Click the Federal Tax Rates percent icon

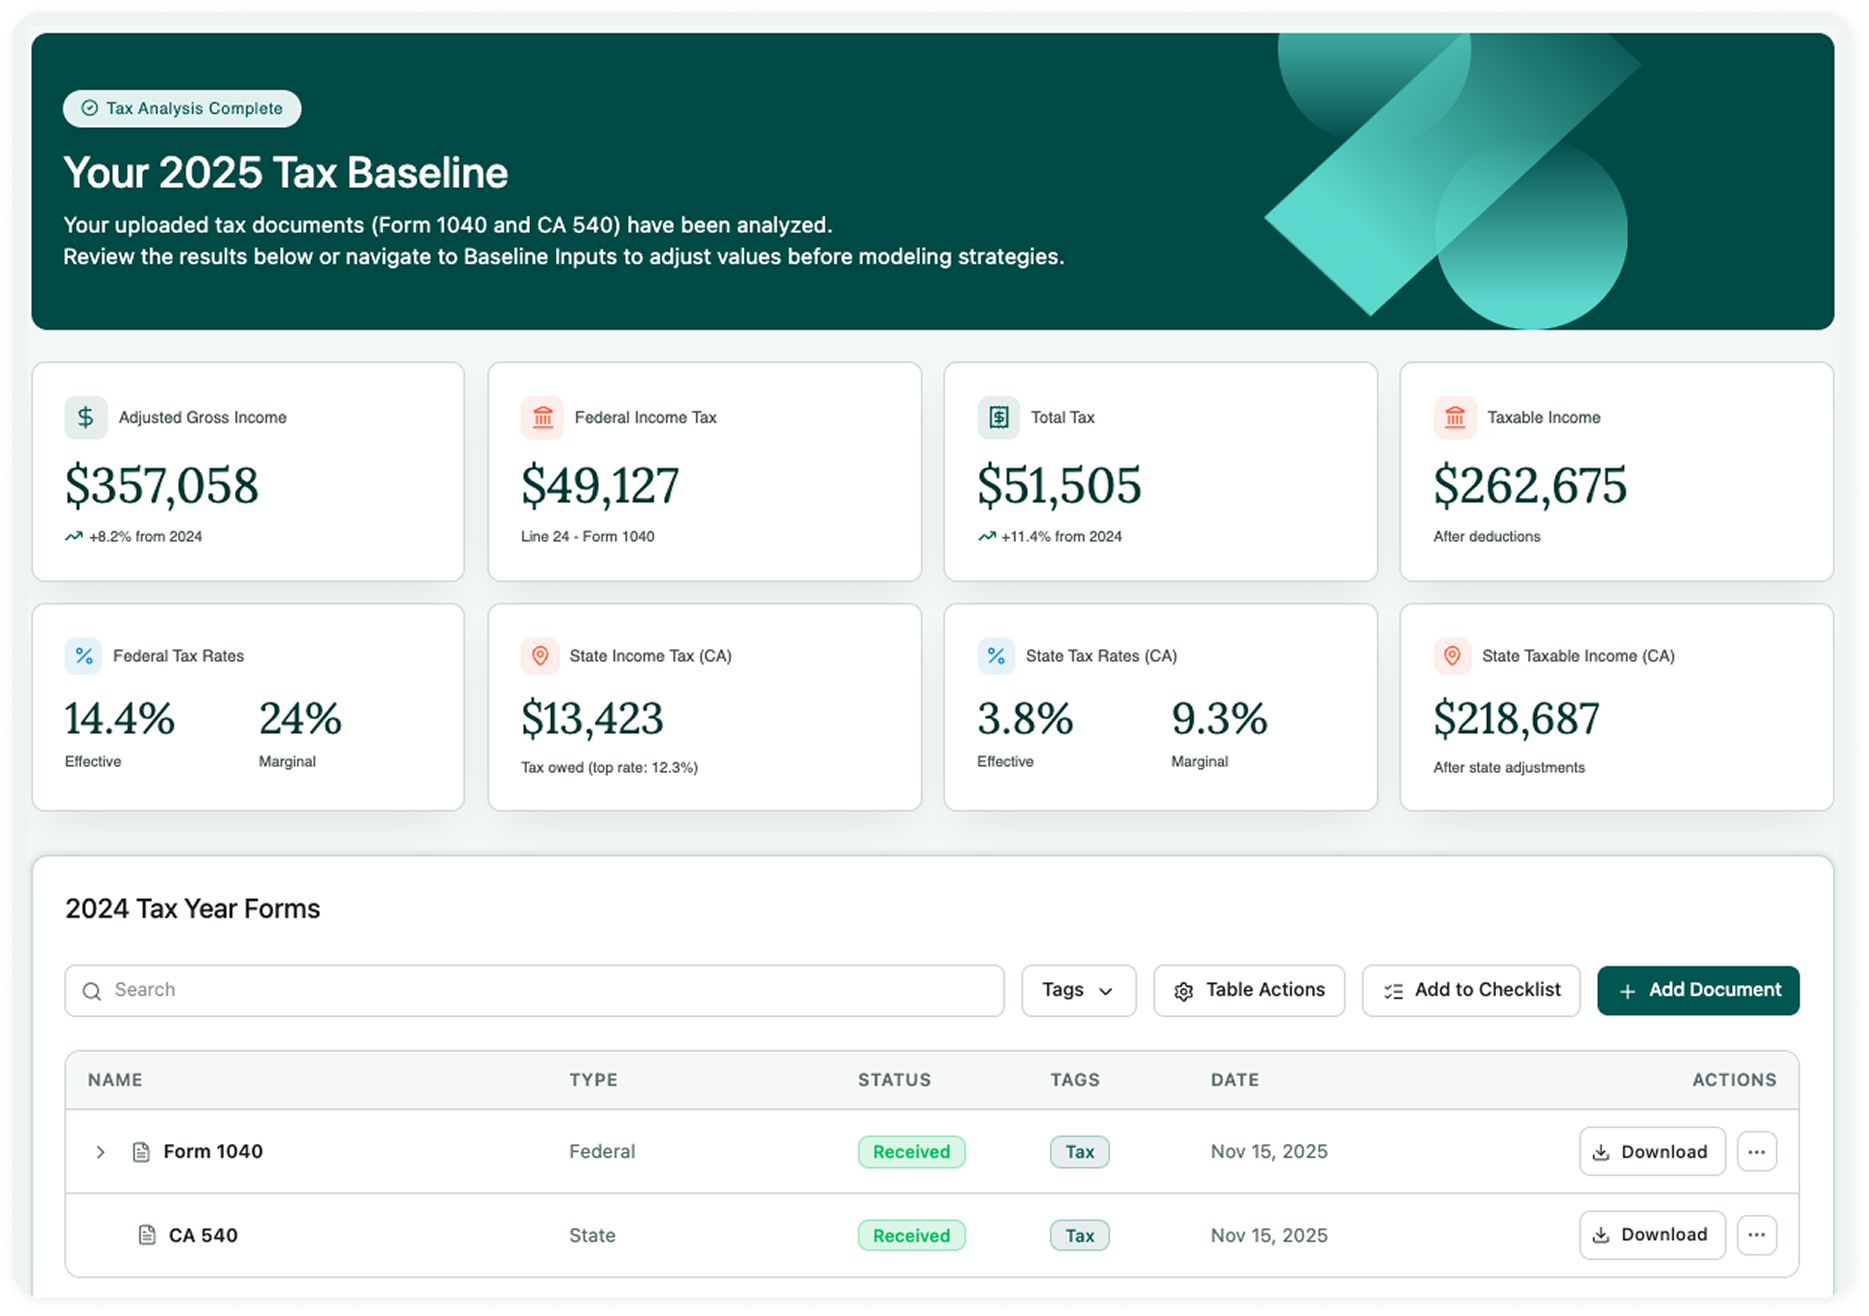click(x=84, y=656)
